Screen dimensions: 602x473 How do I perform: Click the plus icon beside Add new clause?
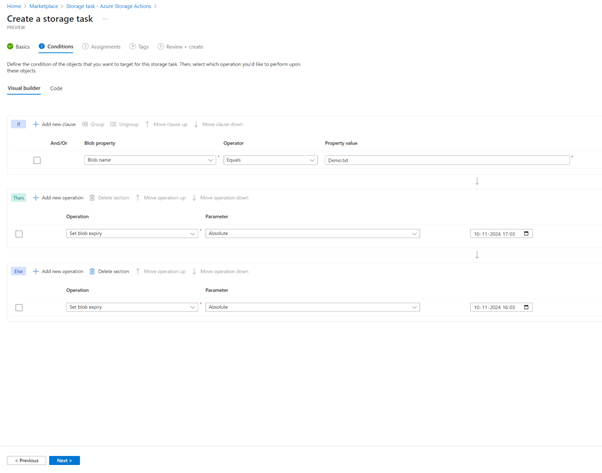pyautogui.click(x=36, y=124)
